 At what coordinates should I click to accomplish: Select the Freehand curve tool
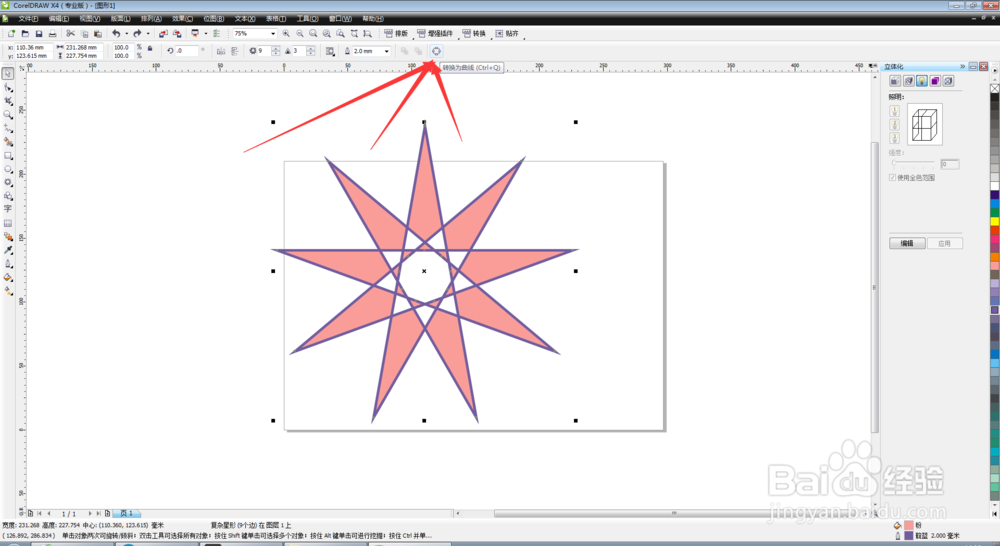(8, 128)
